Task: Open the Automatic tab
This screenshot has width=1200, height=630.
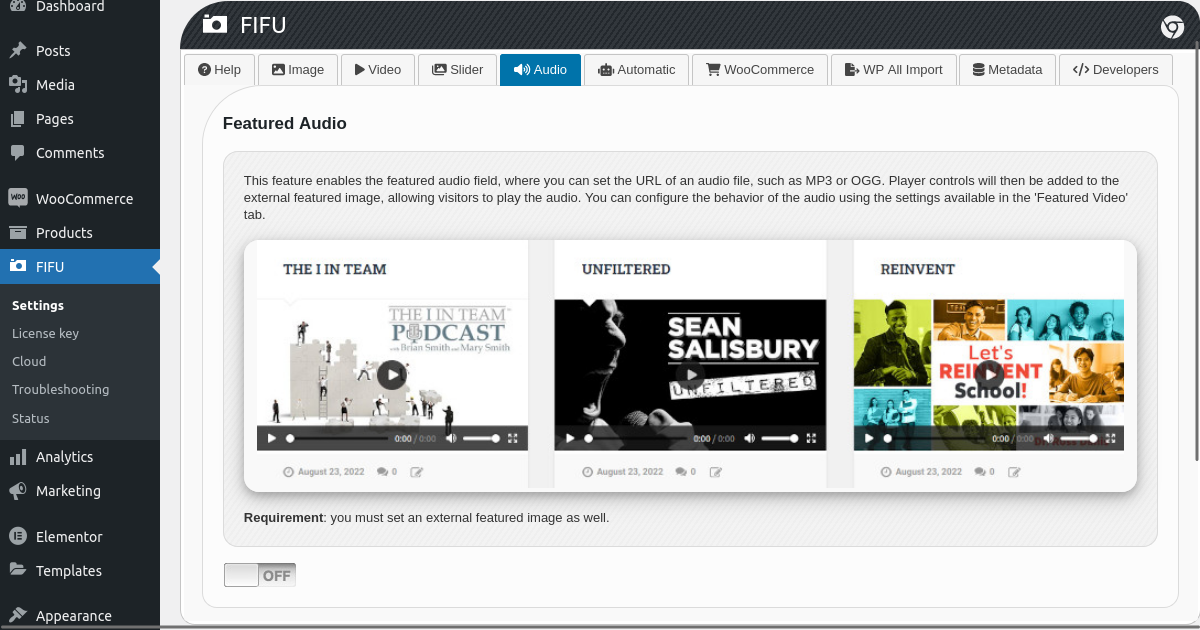Action: 636,70
